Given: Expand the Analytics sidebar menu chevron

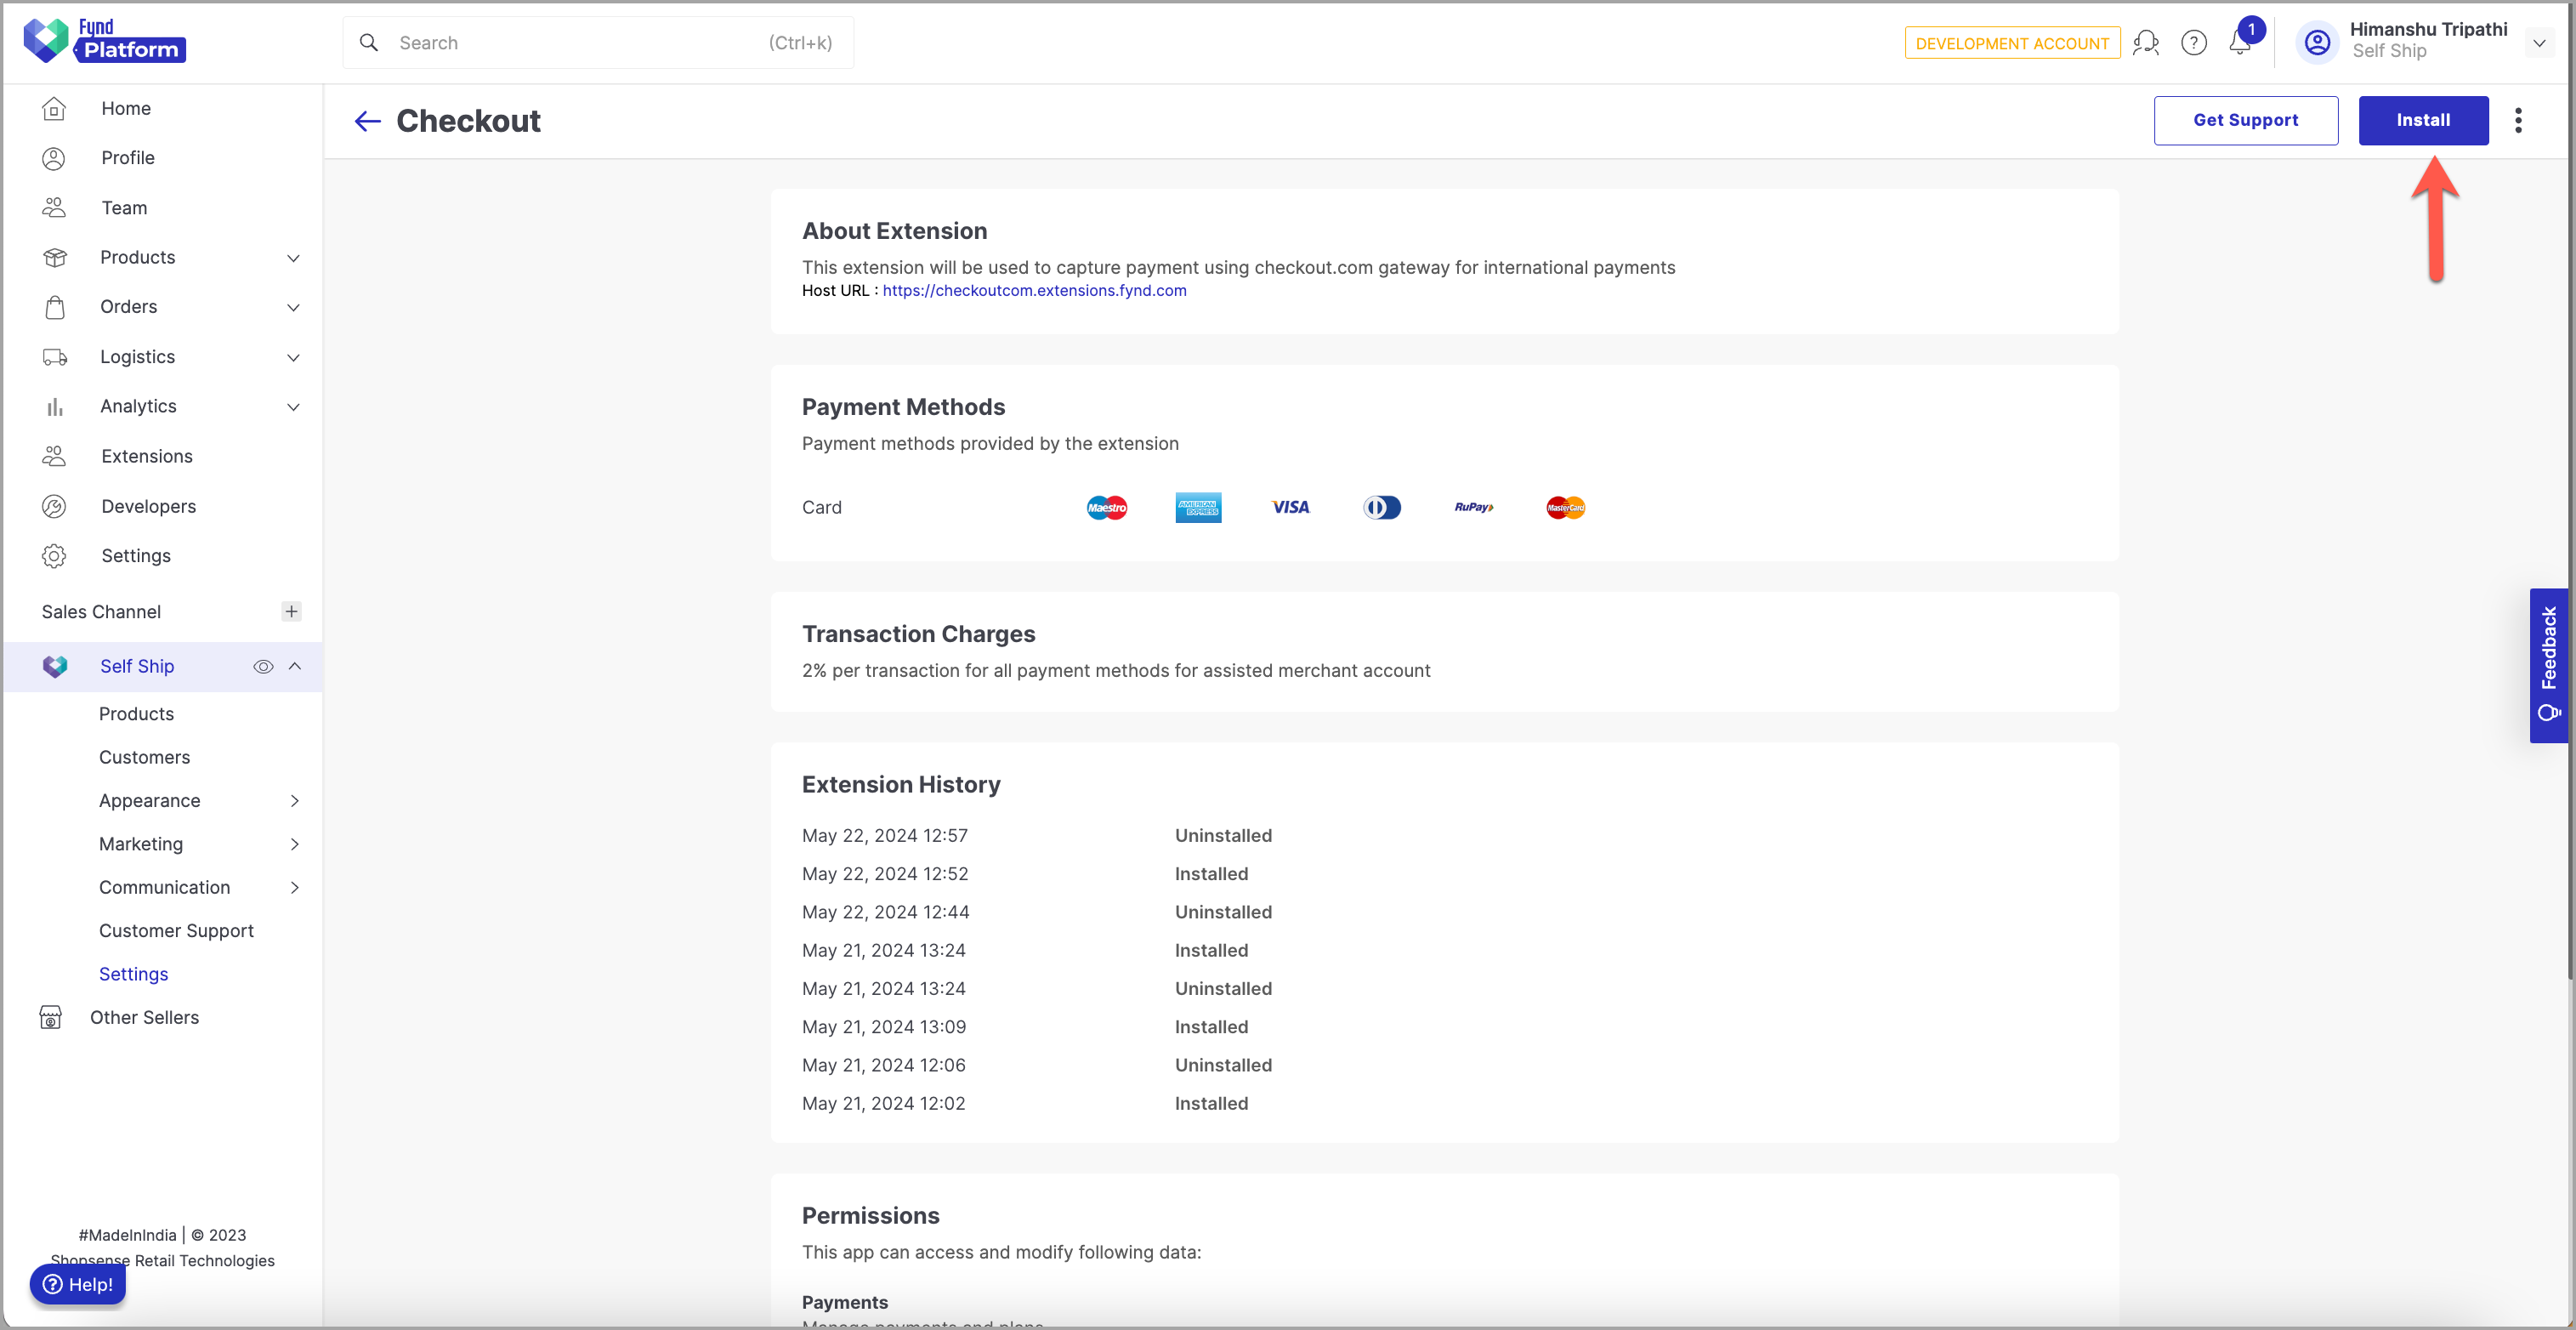Looking at the screenshot, I should pos(293,407).
